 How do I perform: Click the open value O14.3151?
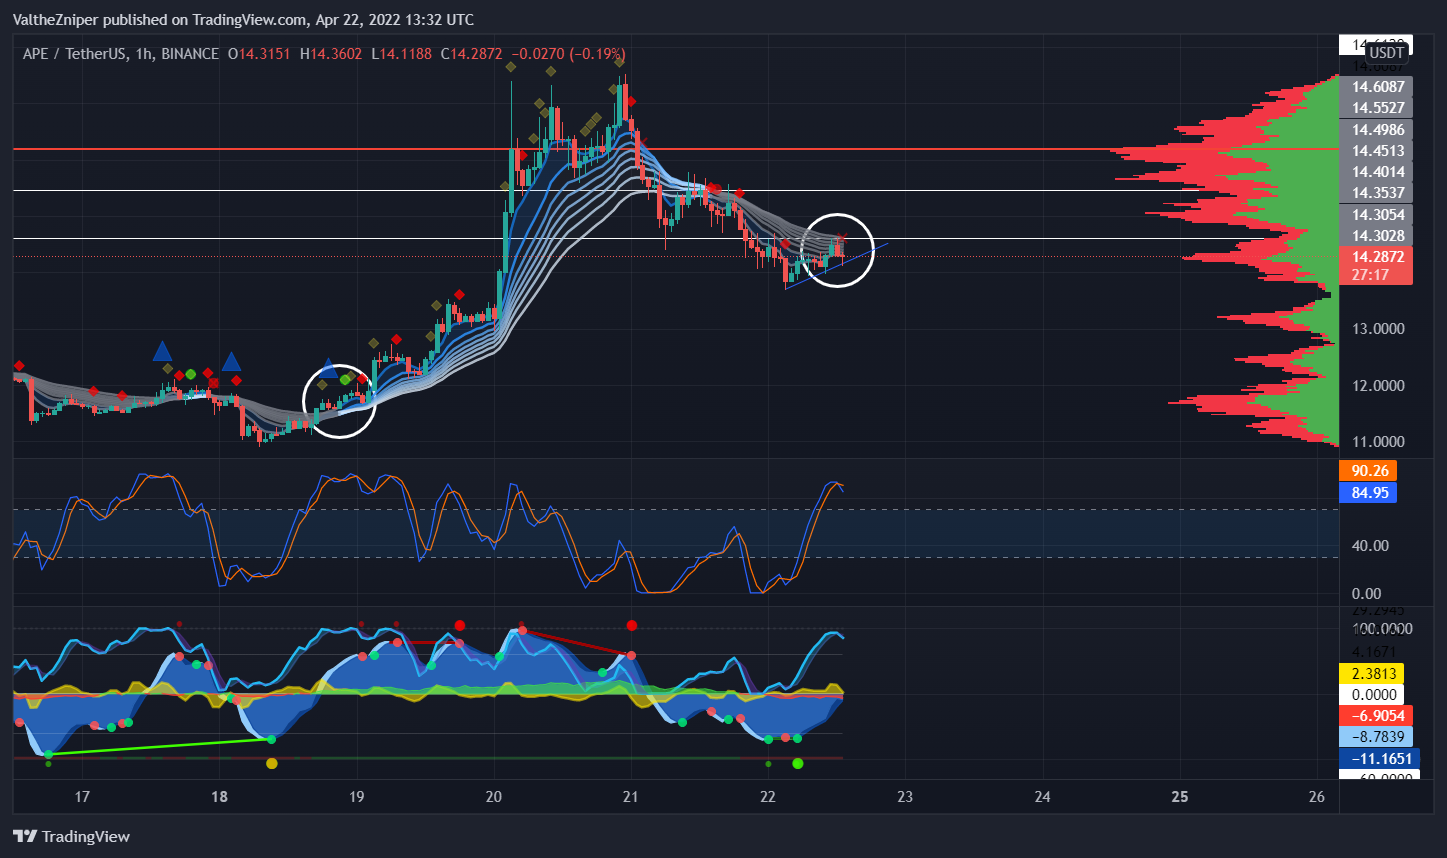point(259,53)
